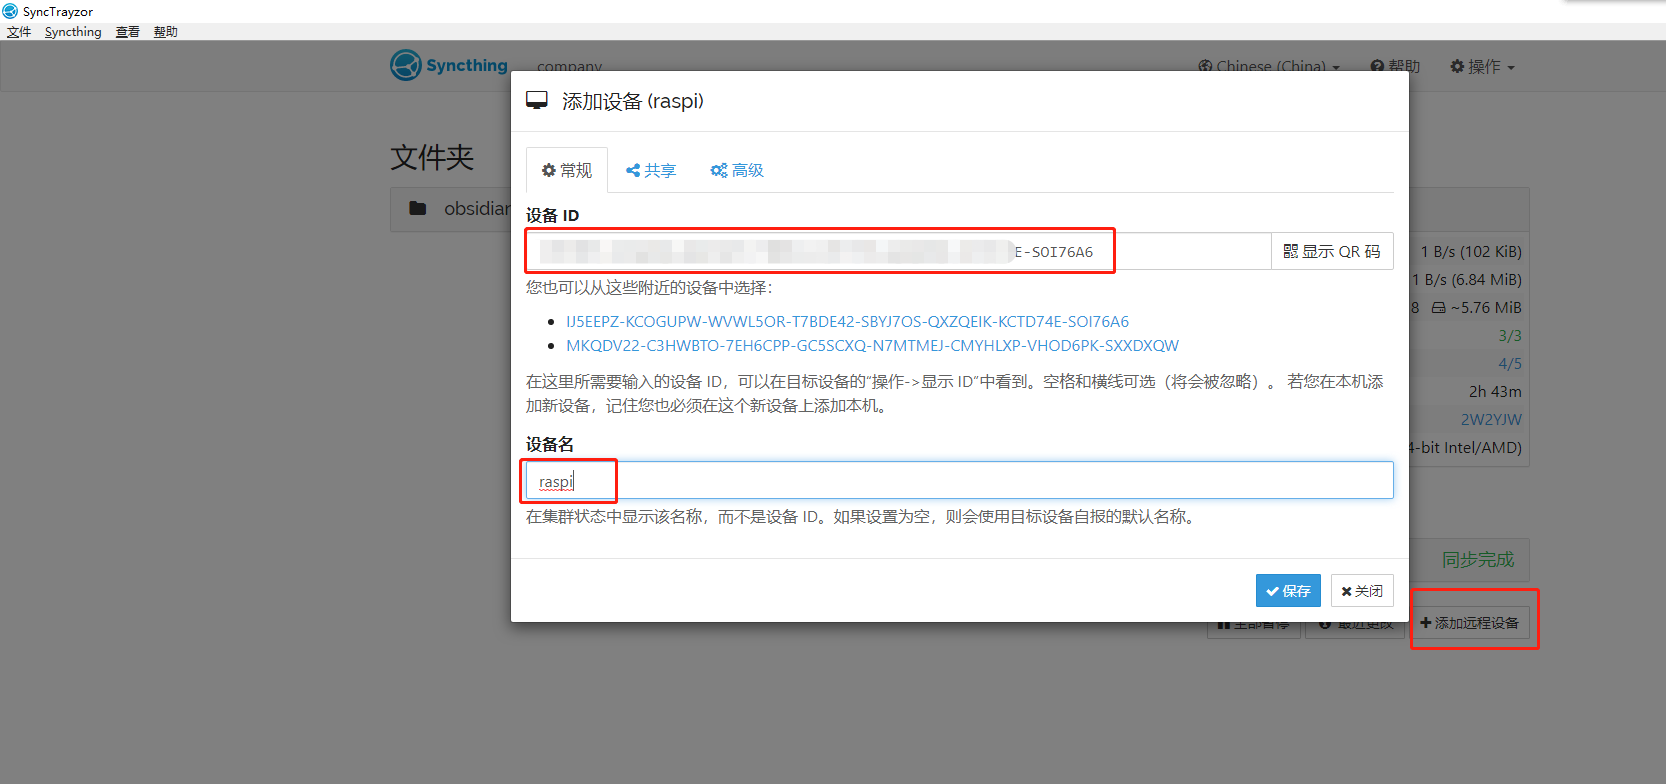The height and width of the screenshot is (784, 1666).
Task: Click the SyncTrayzor title bar icon
Action: [x=10, y=11]
